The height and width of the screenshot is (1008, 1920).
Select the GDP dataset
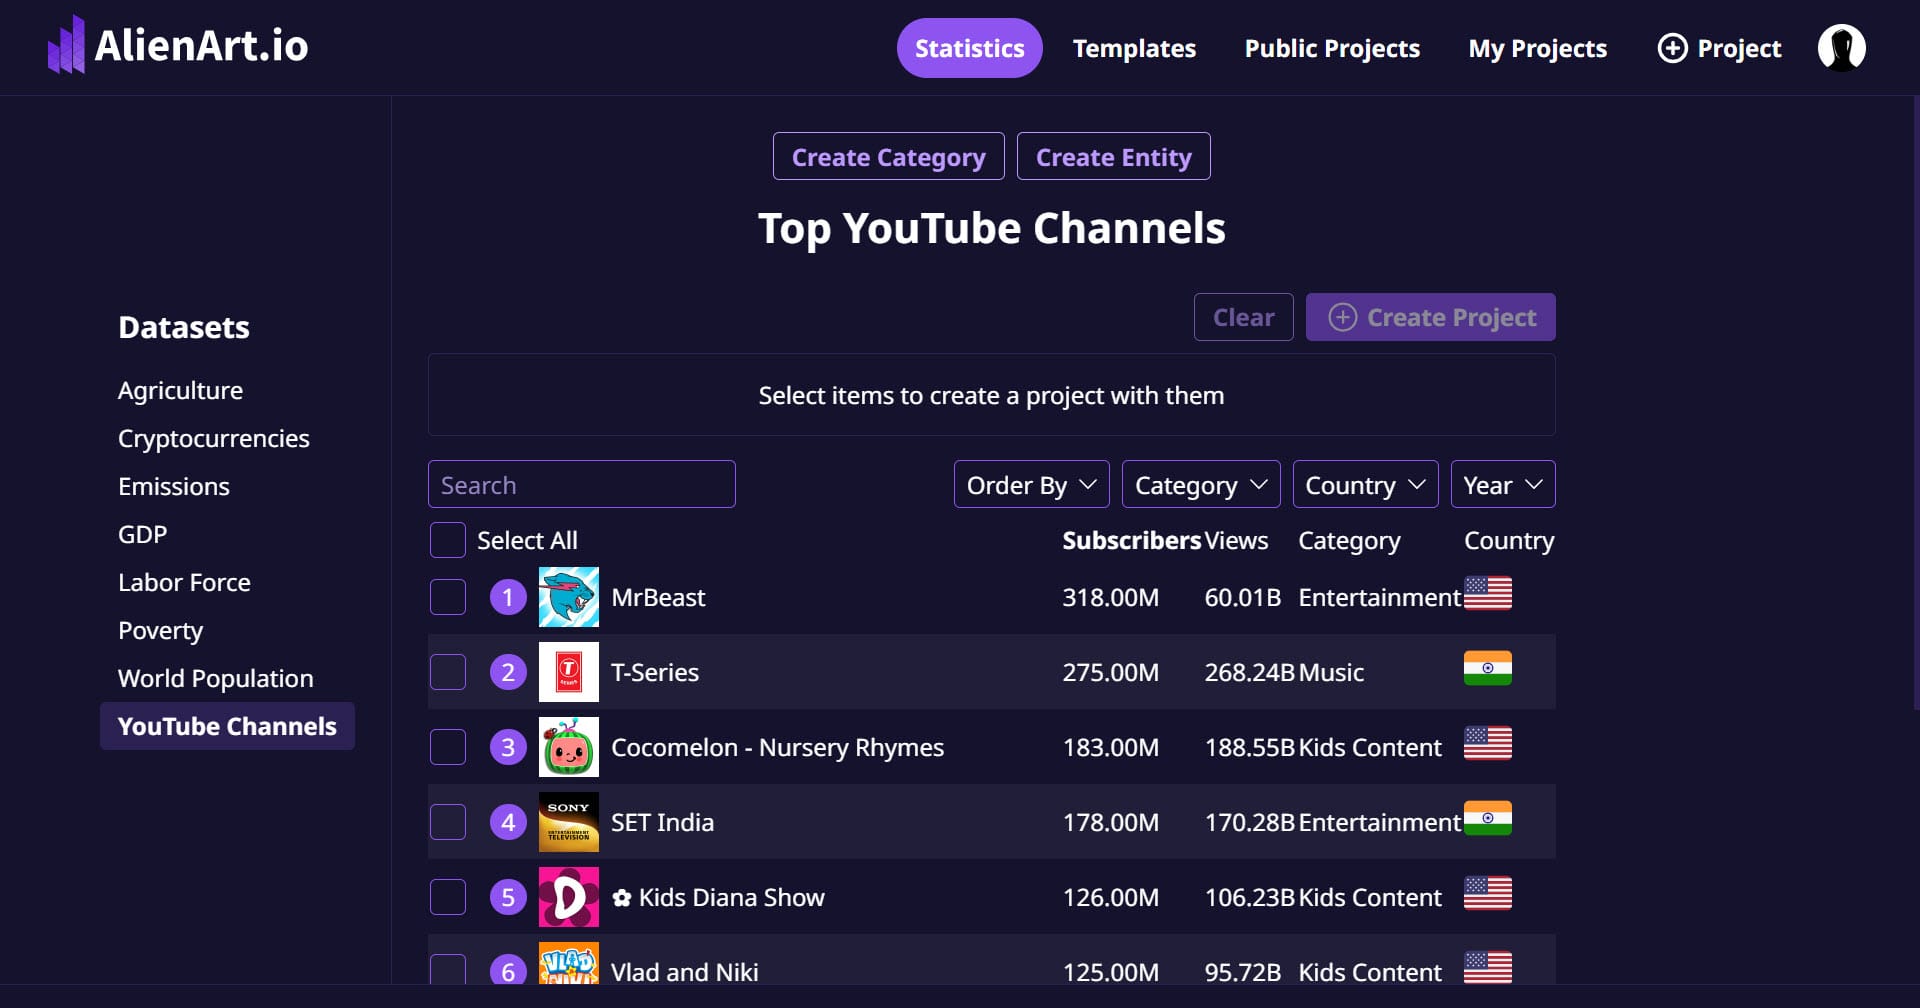point(142,534)
